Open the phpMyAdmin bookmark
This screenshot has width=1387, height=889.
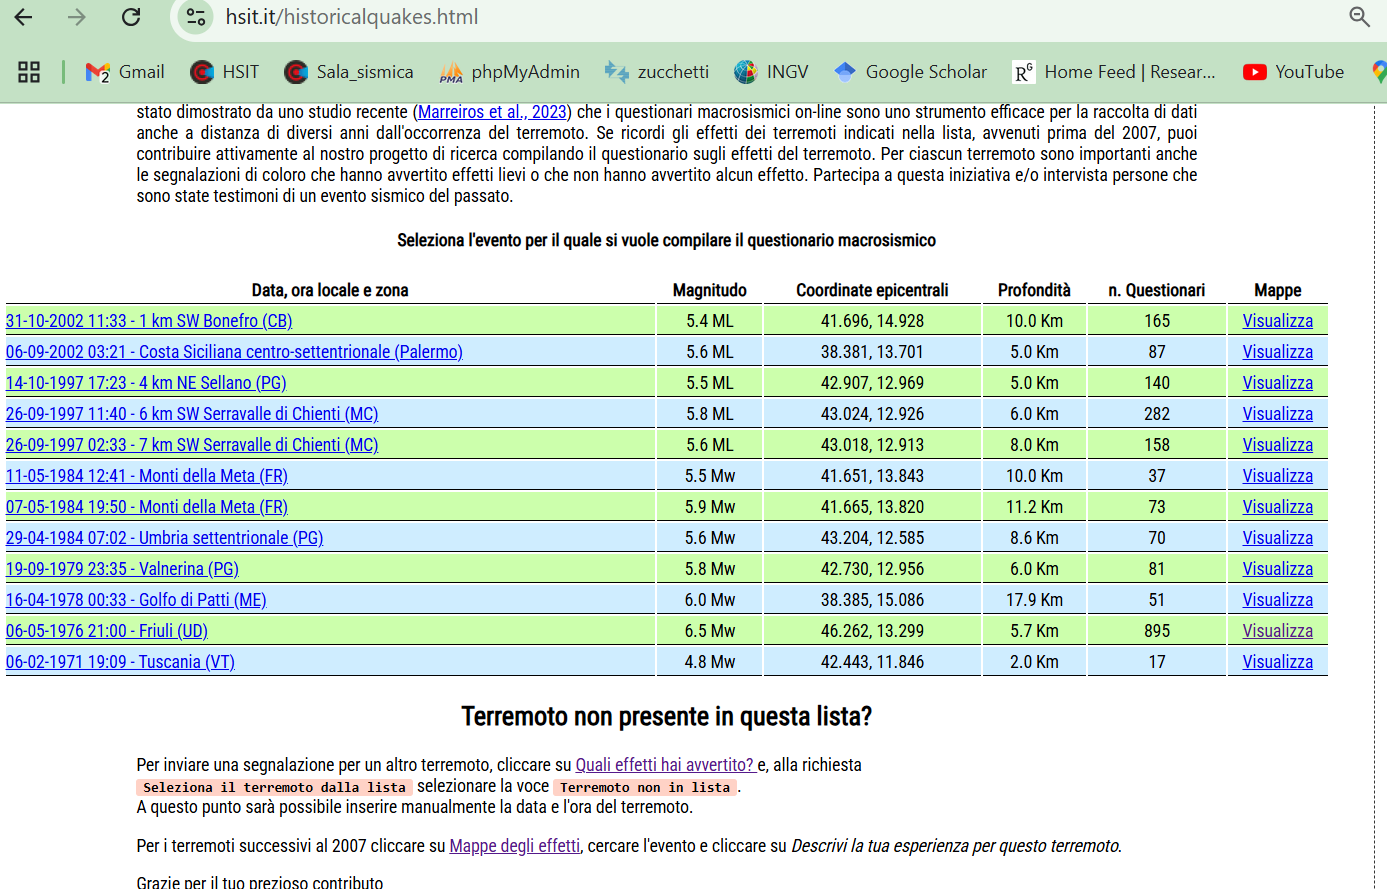[510, 72]
